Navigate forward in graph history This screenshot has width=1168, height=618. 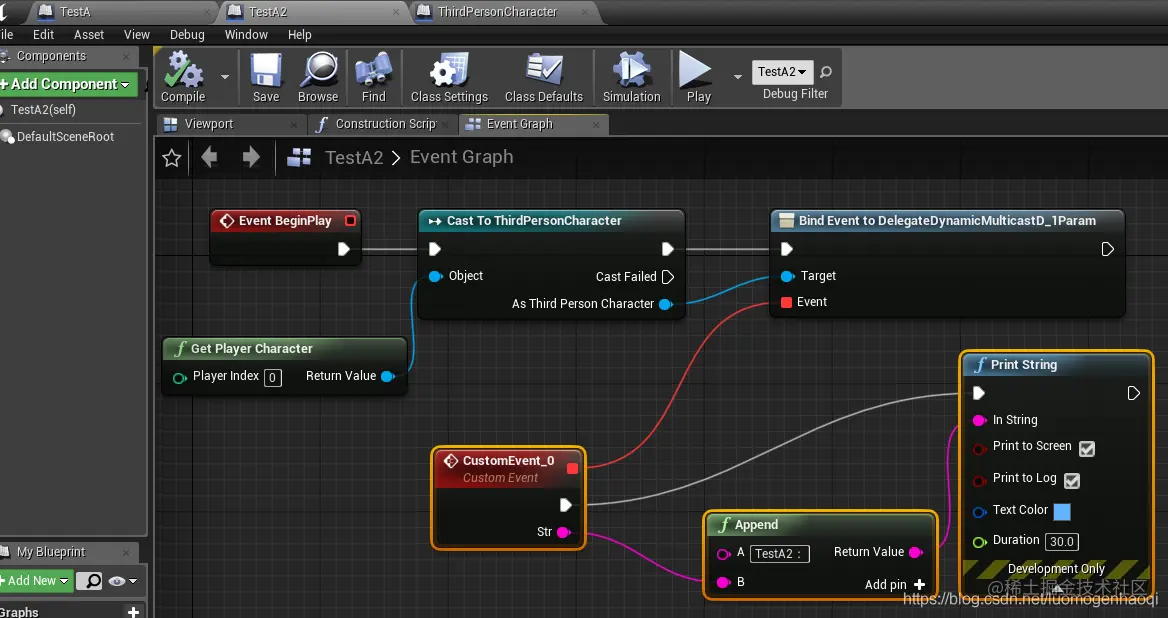(251, 157)
